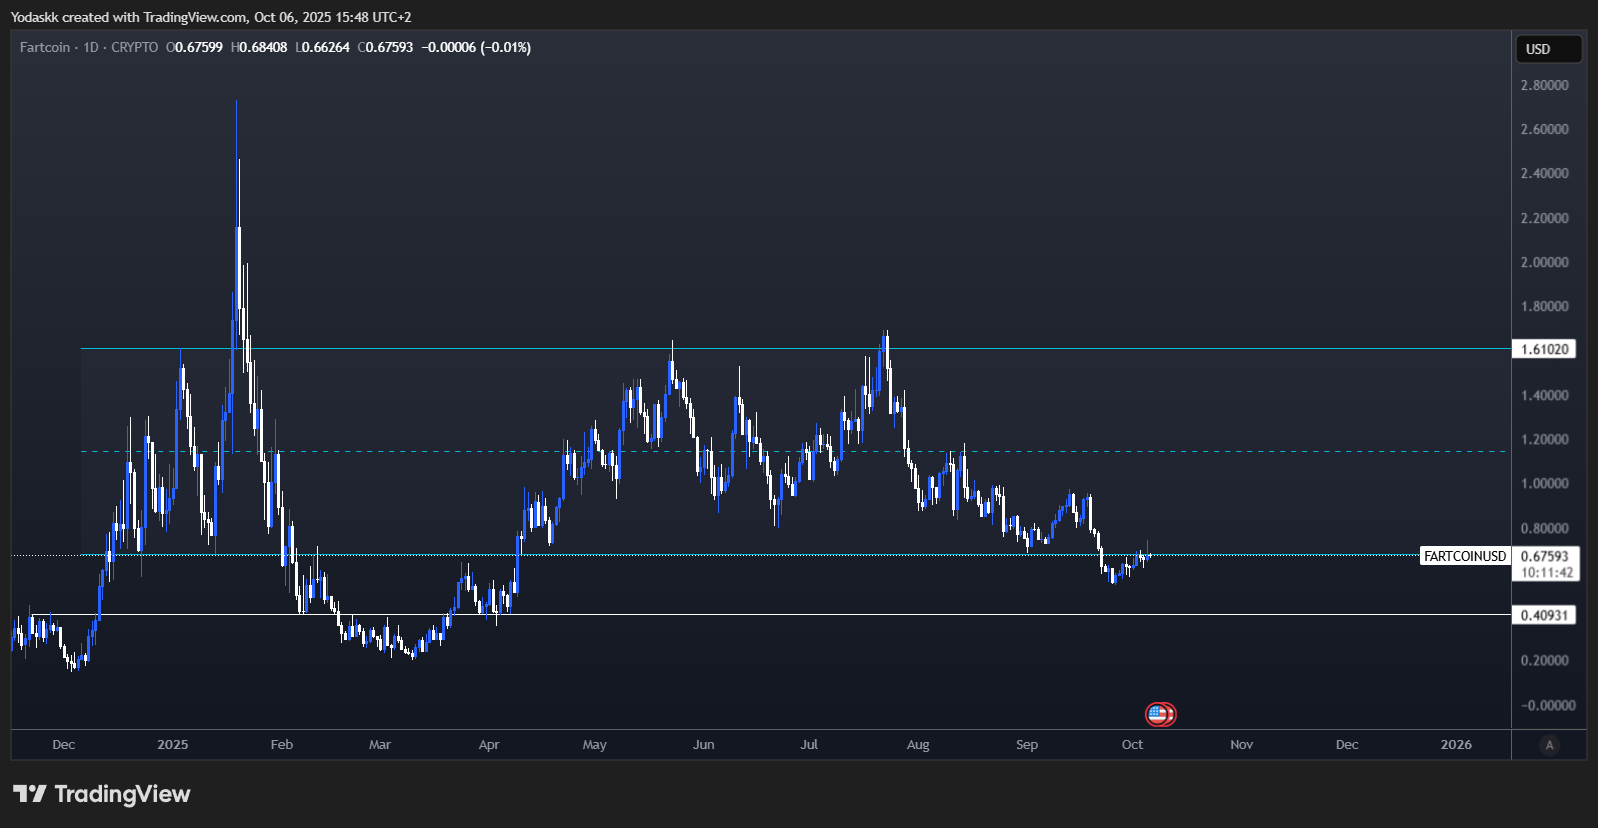Image resolution: width=1598 pixels, height=828 pixels.
Task: Click the close value C0.67593 in legend
Action: tap(385, 47)
